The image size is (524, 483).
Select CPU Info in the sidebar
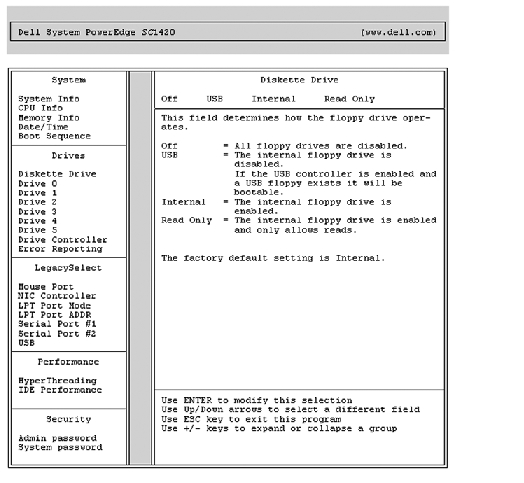[40, 108]
